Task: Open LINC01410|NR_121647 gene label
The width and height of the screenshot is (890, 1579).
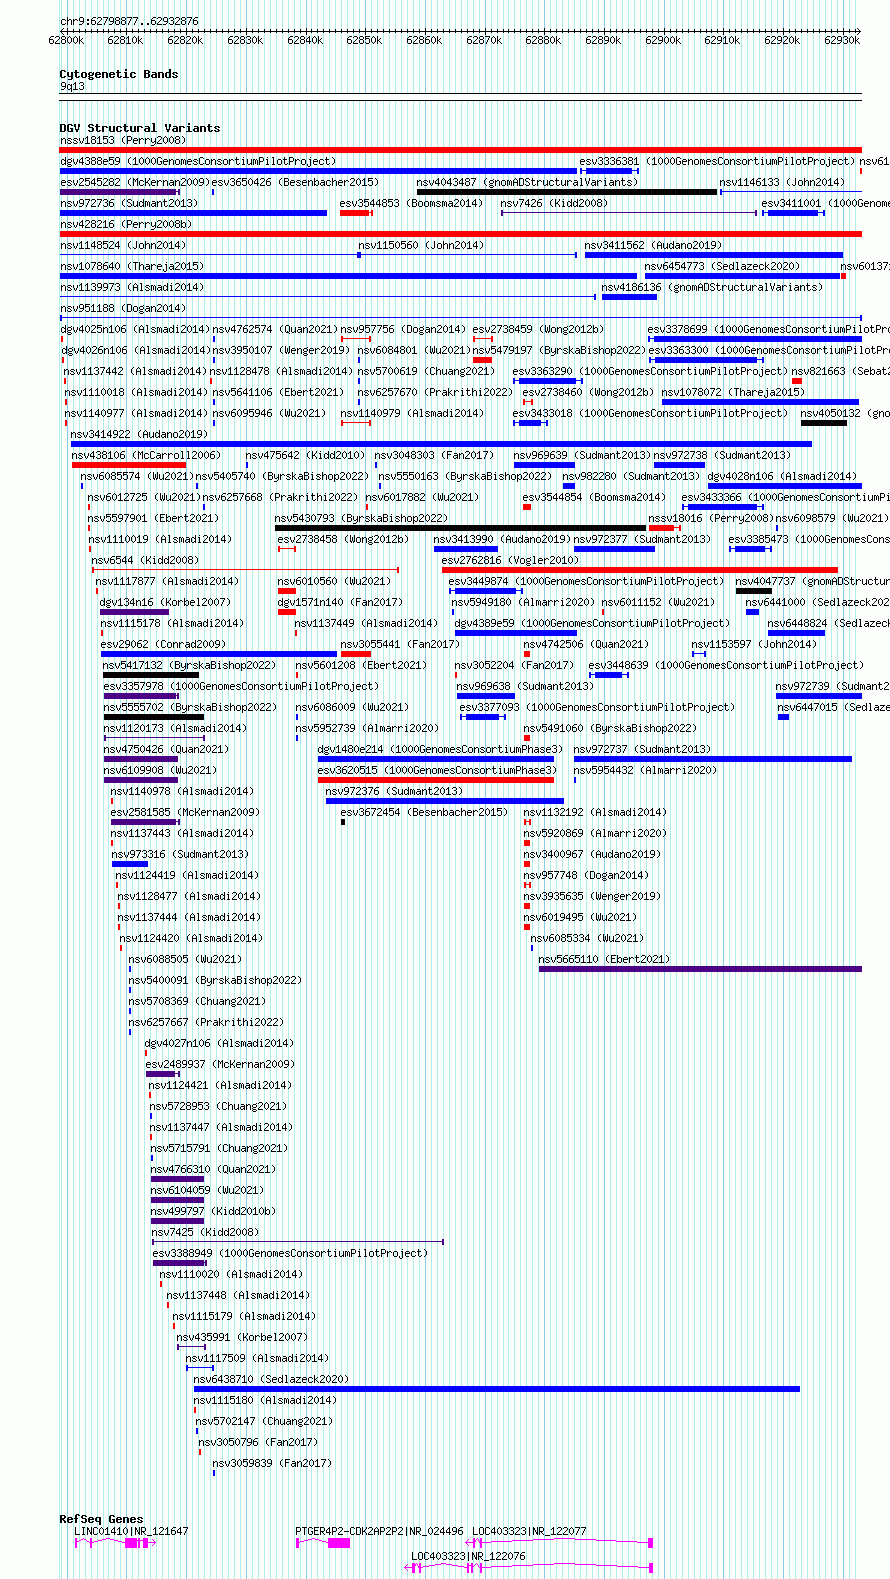Action: 131,1532
